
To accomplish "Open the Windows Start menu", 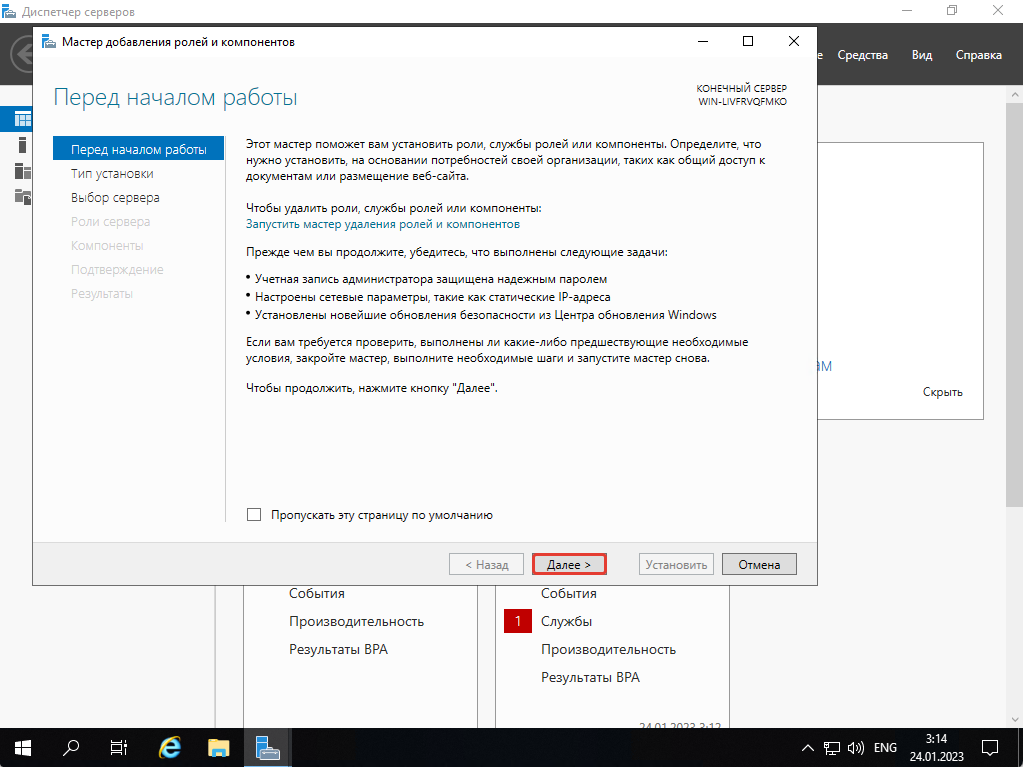I will (22, 747).
